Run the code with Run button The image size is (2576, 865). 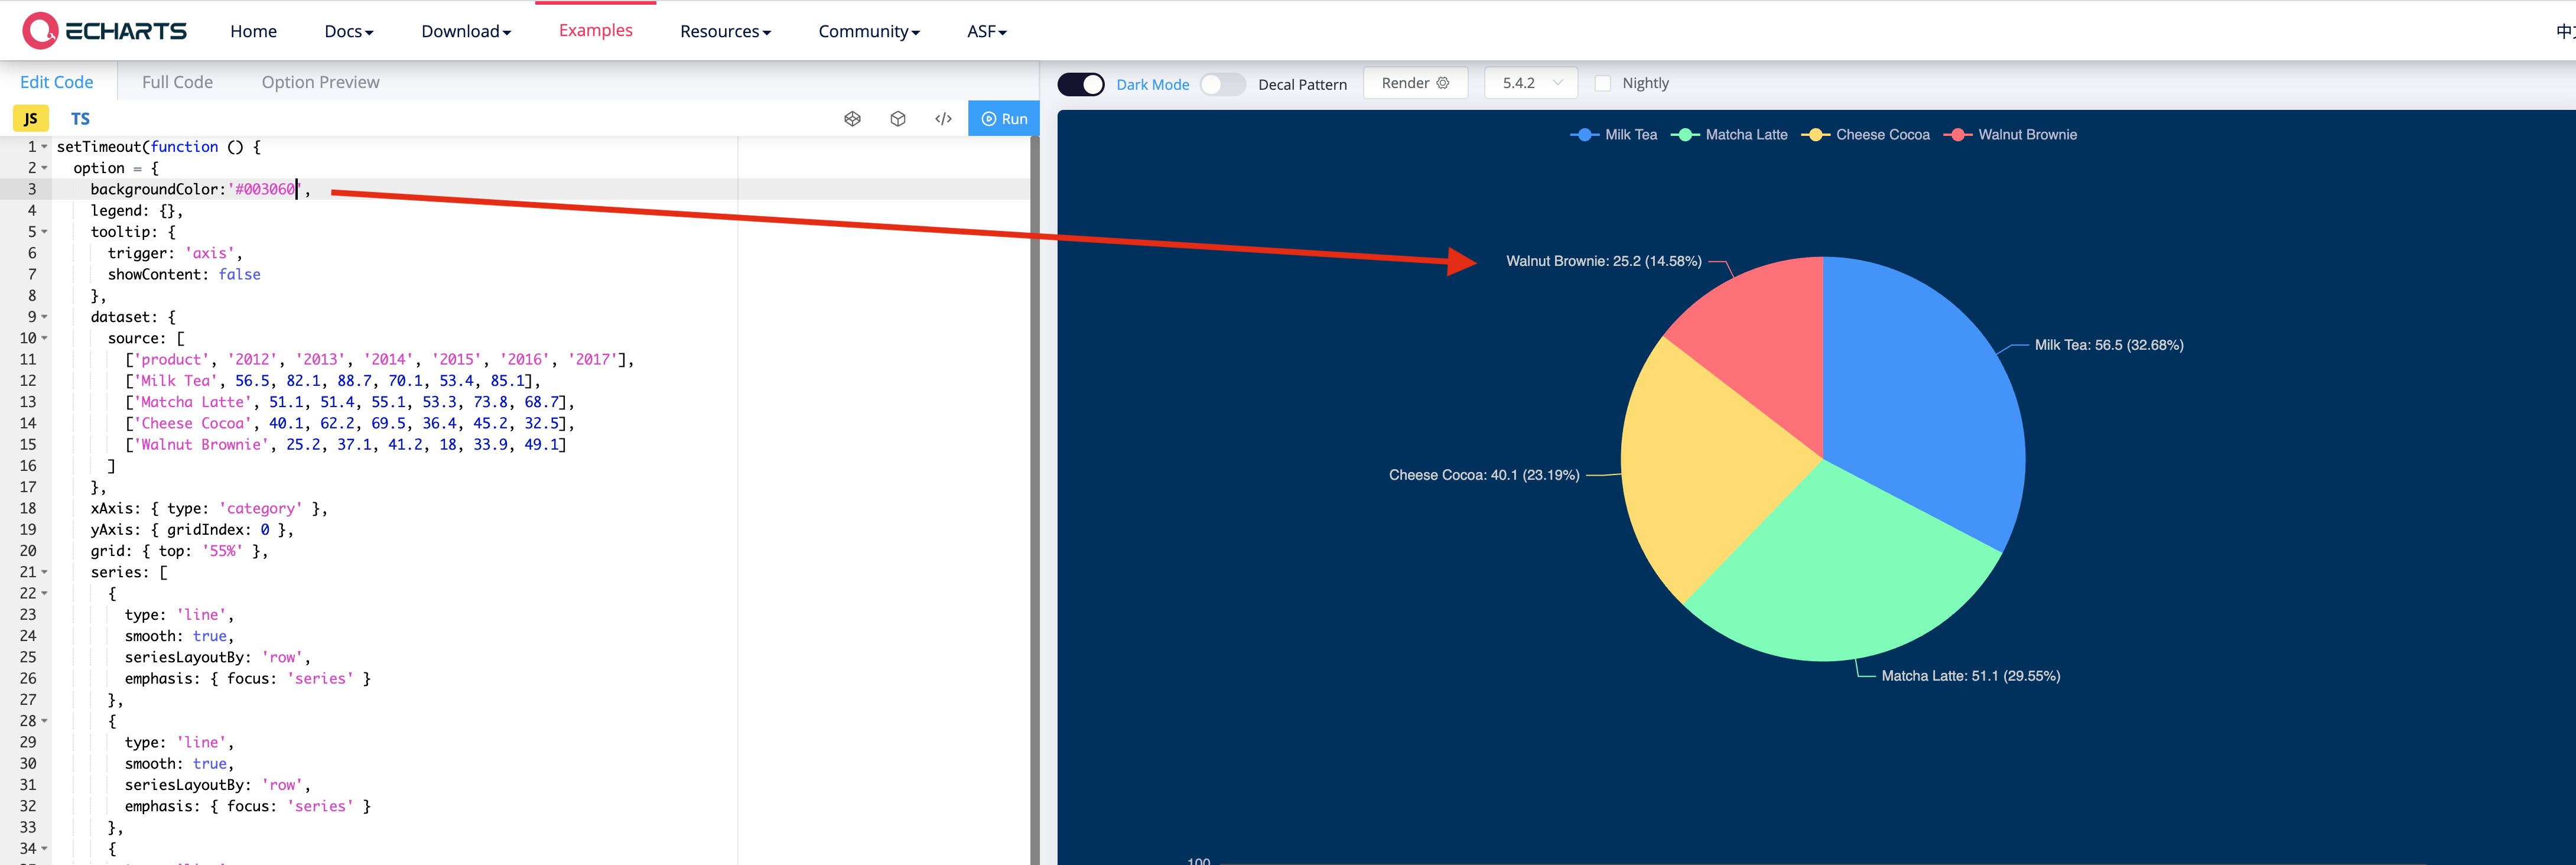(1004, 119)
